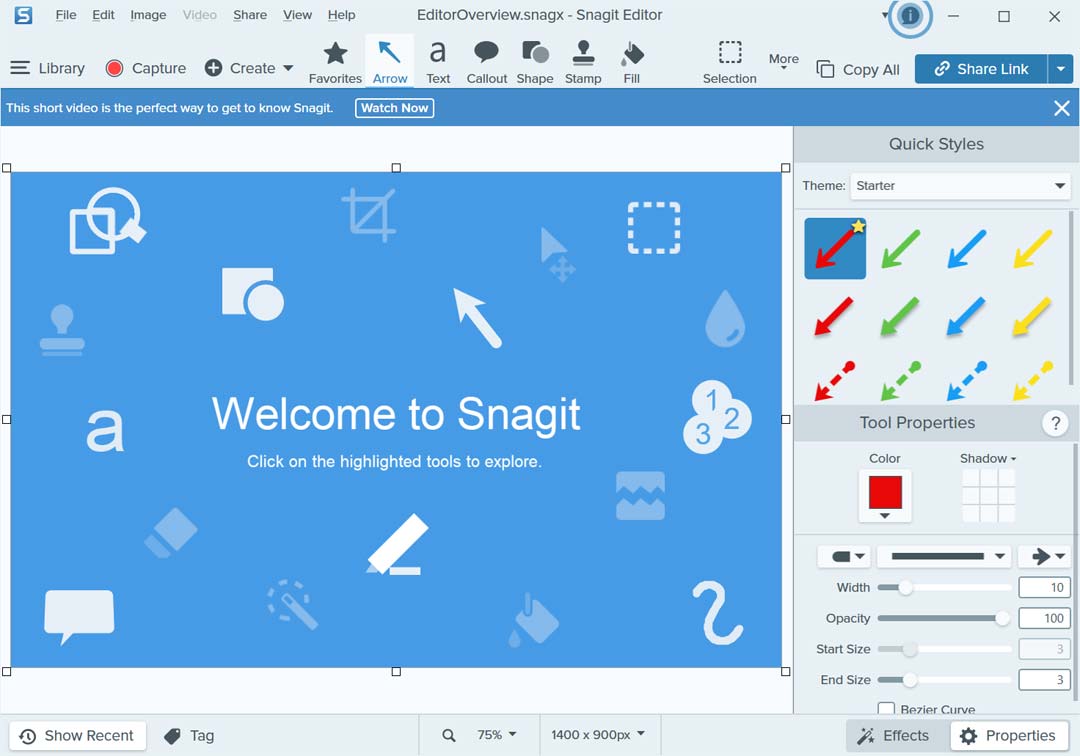Click the End Size value field

coord(1044,680)
